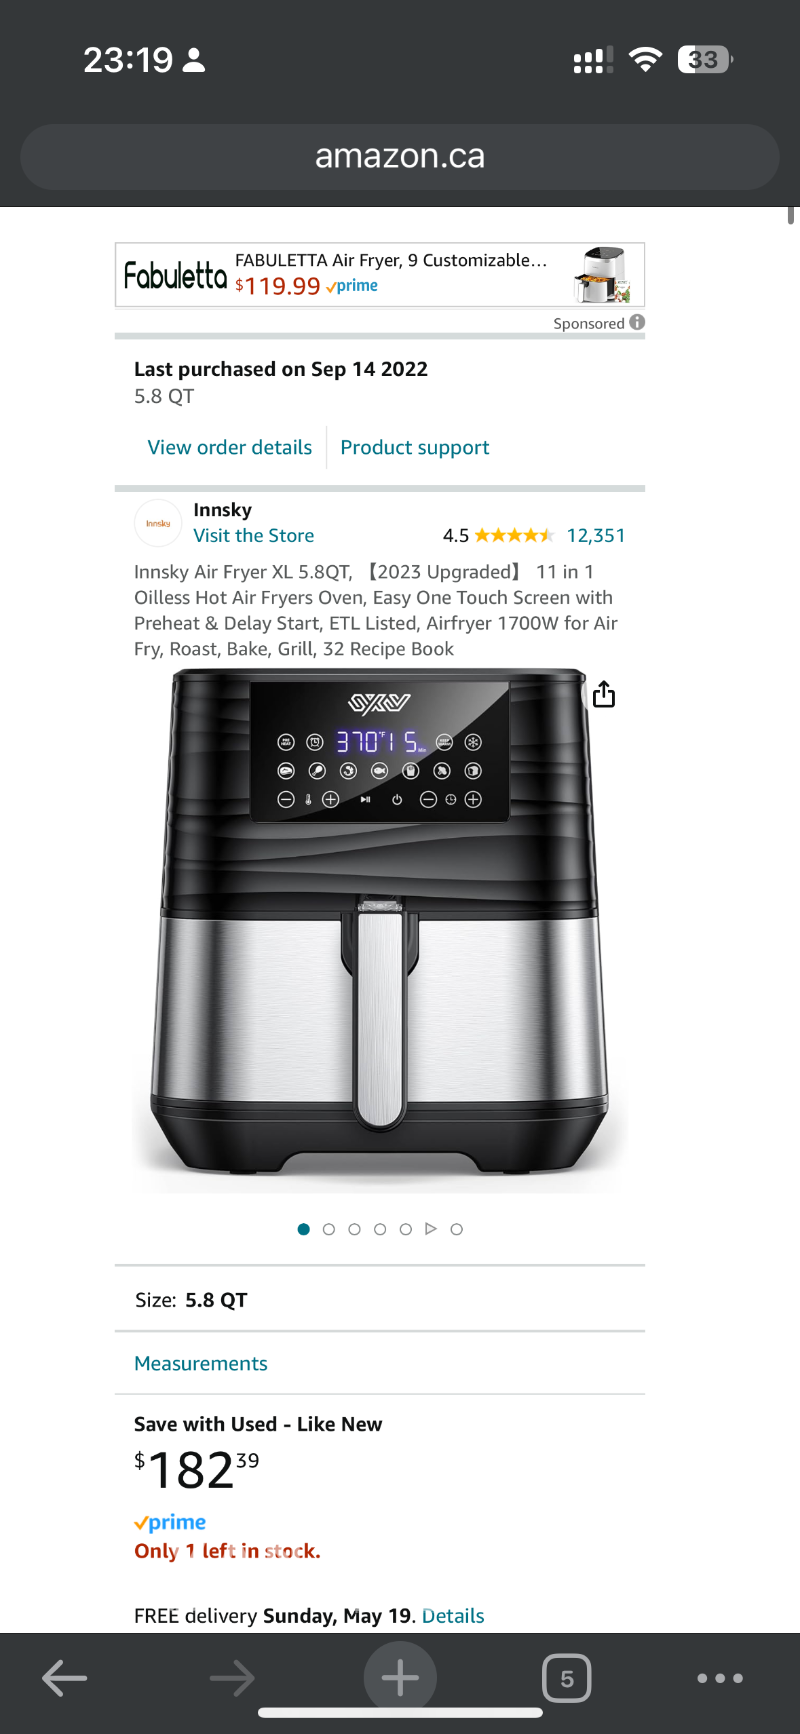
Task: Tap the share icon beside product image
Action: [x=604, y=694]
